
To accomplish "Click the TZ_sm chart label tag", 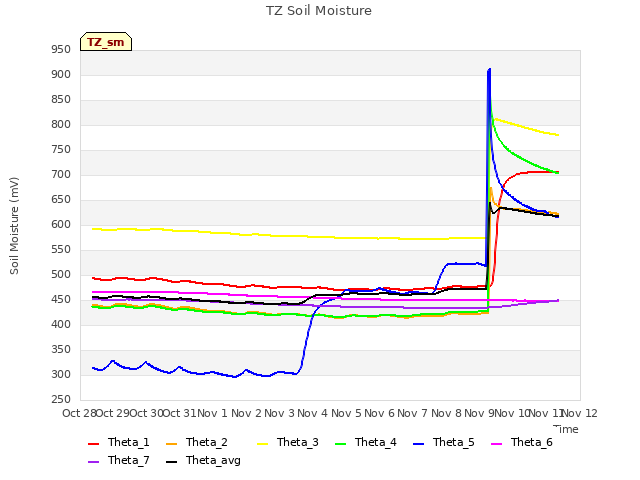I will point(106,42).
